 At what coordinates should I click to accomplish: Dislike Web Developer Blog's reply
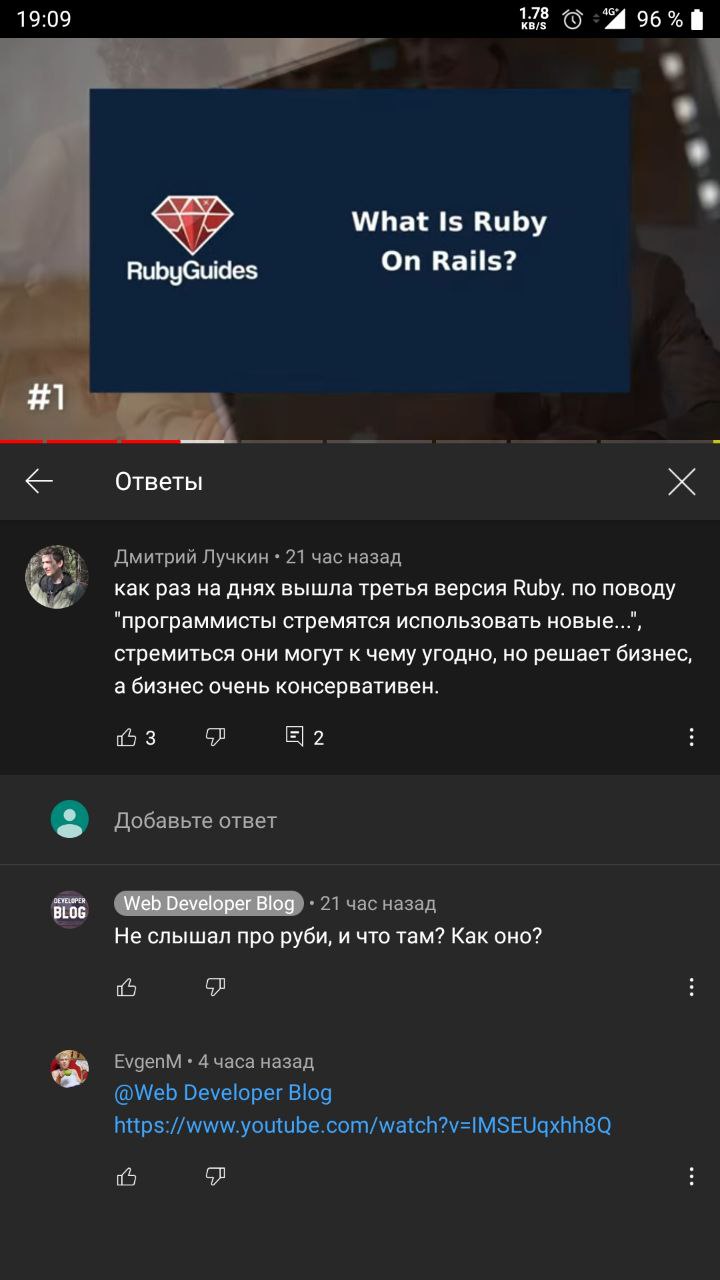[x=215, y=988]
